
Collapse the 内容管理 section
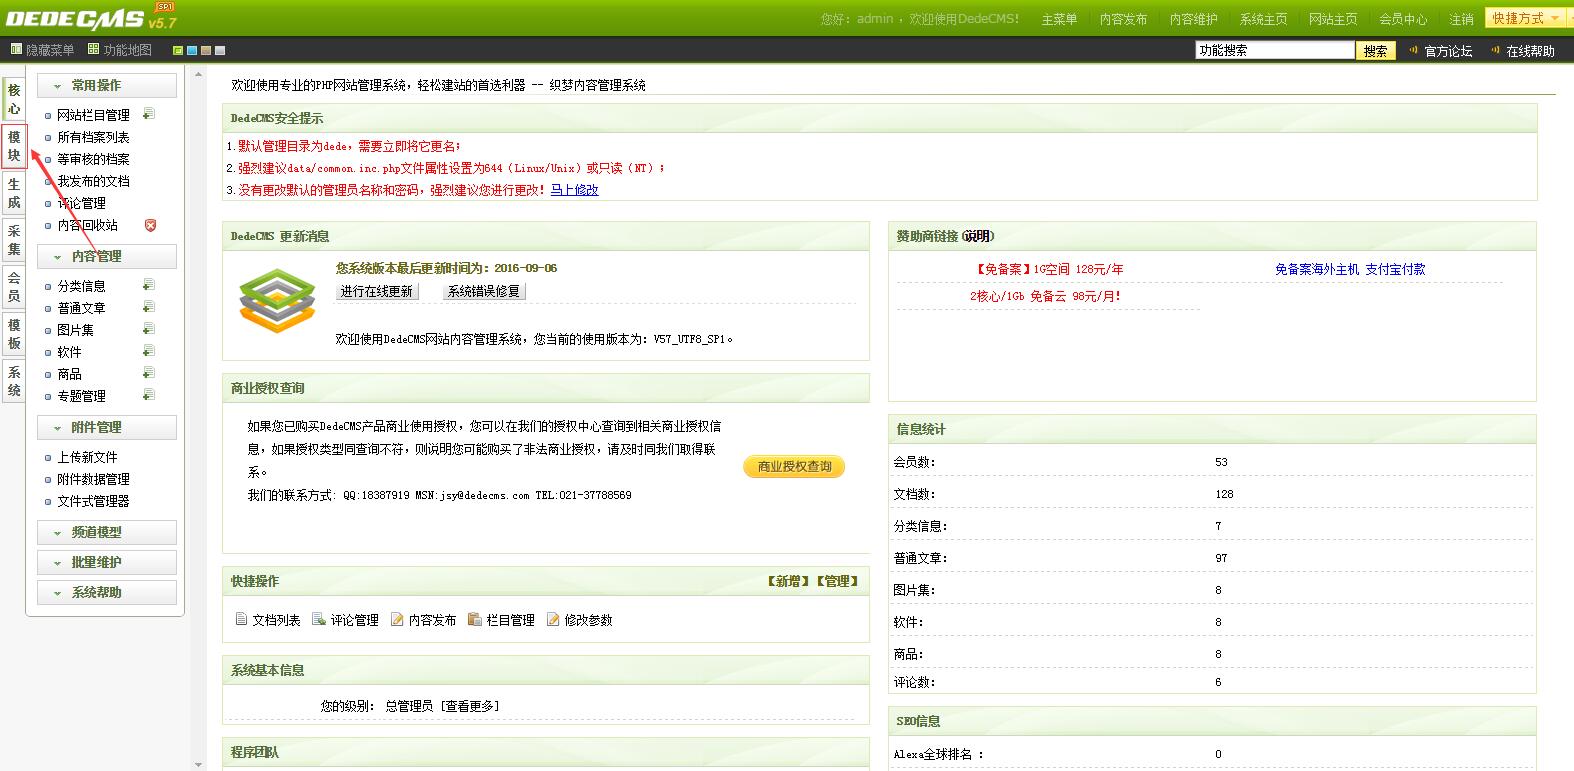point(107,257)
